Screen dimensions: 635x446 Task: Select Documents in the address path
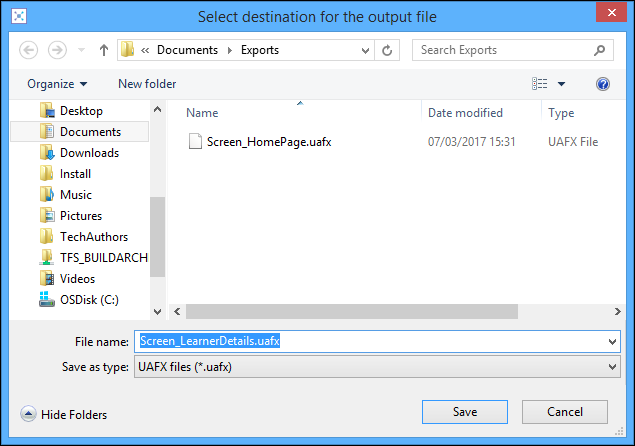click(x=187, y=50)
